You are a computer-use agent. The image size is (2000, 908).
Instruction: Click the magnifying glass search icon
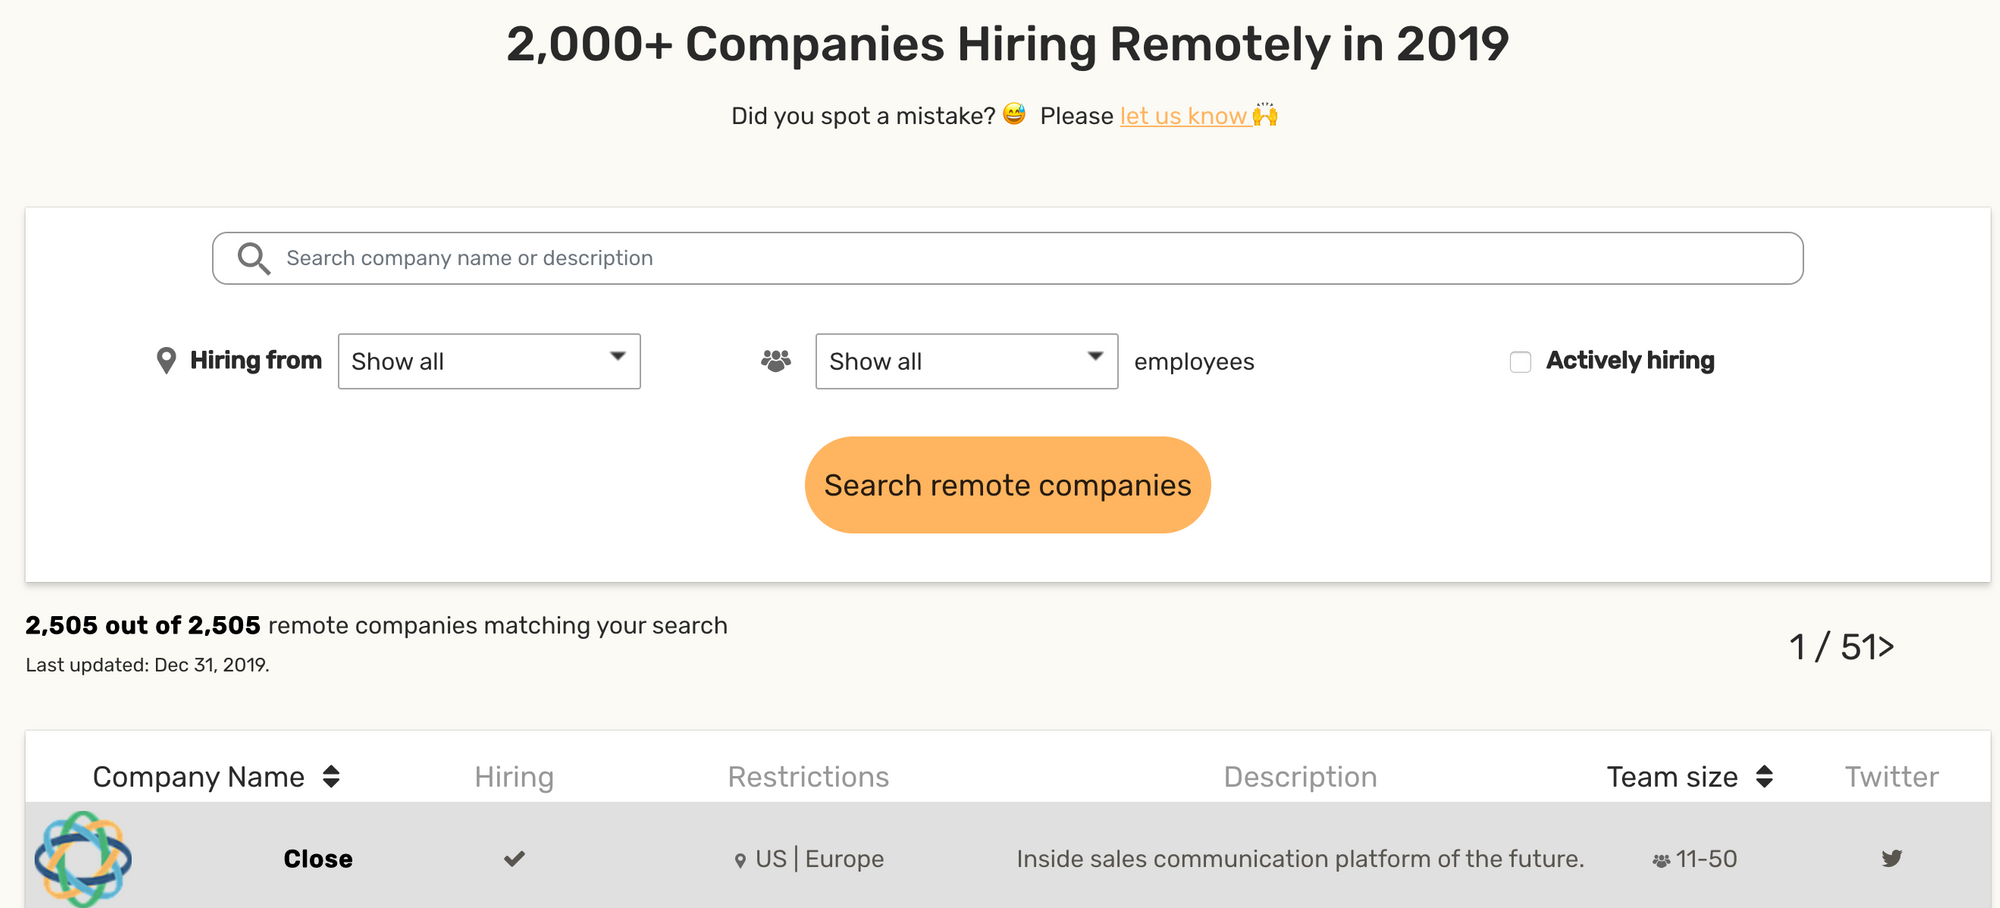(253, 259)
